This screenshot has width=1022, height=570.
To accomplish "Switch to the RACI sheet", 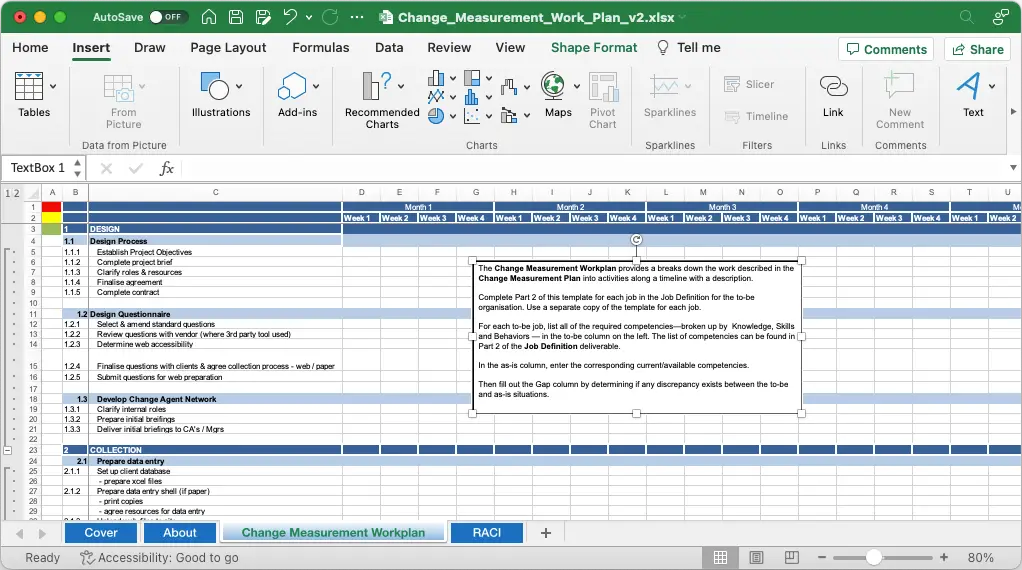I will (x=486, y=533).
